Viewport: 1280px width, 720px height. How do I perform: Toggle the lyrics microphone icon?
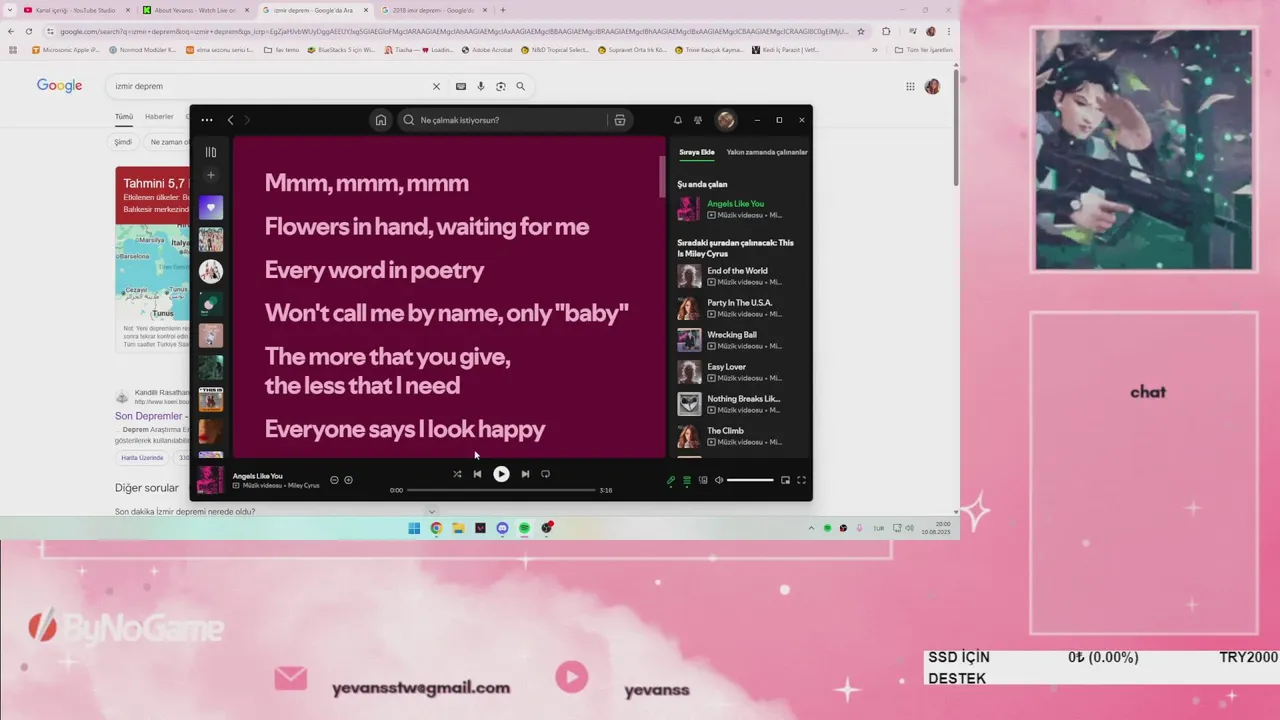671,480
